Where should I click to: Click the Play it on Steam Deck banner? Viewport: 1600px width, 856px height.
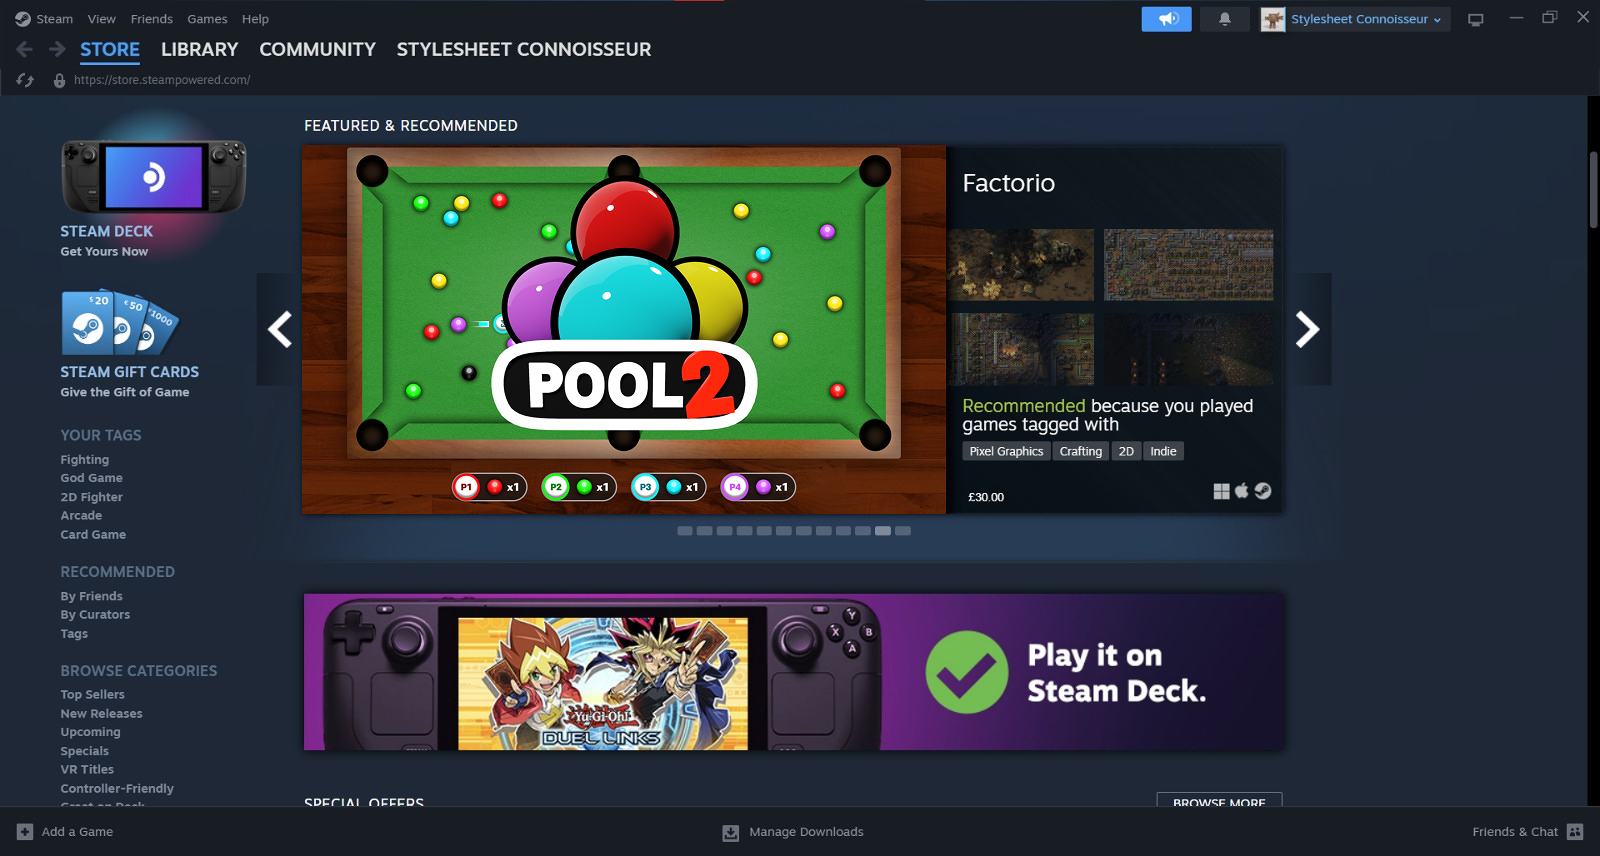coord(794,672)
